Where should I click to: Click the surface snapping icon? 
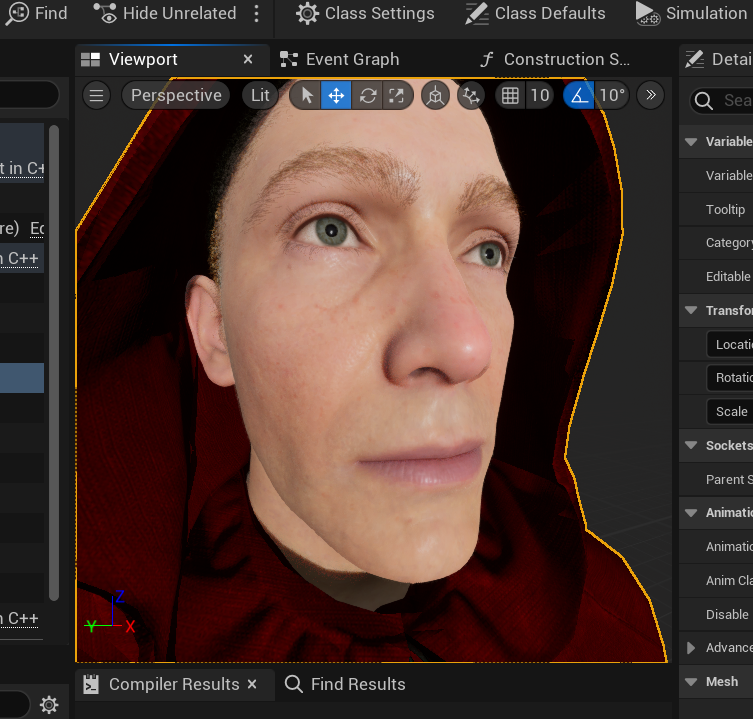pos(470,96)
